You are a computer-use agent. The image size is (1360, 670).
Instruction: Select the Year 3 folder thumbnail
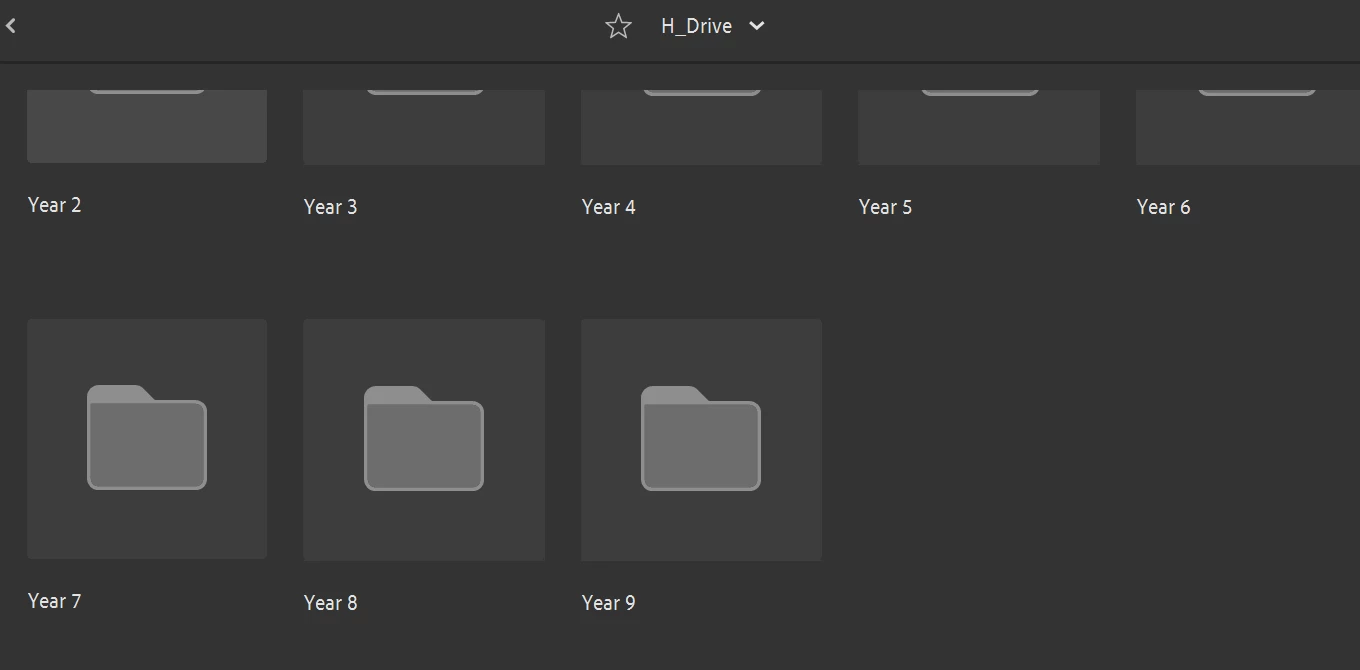[424, 127]
